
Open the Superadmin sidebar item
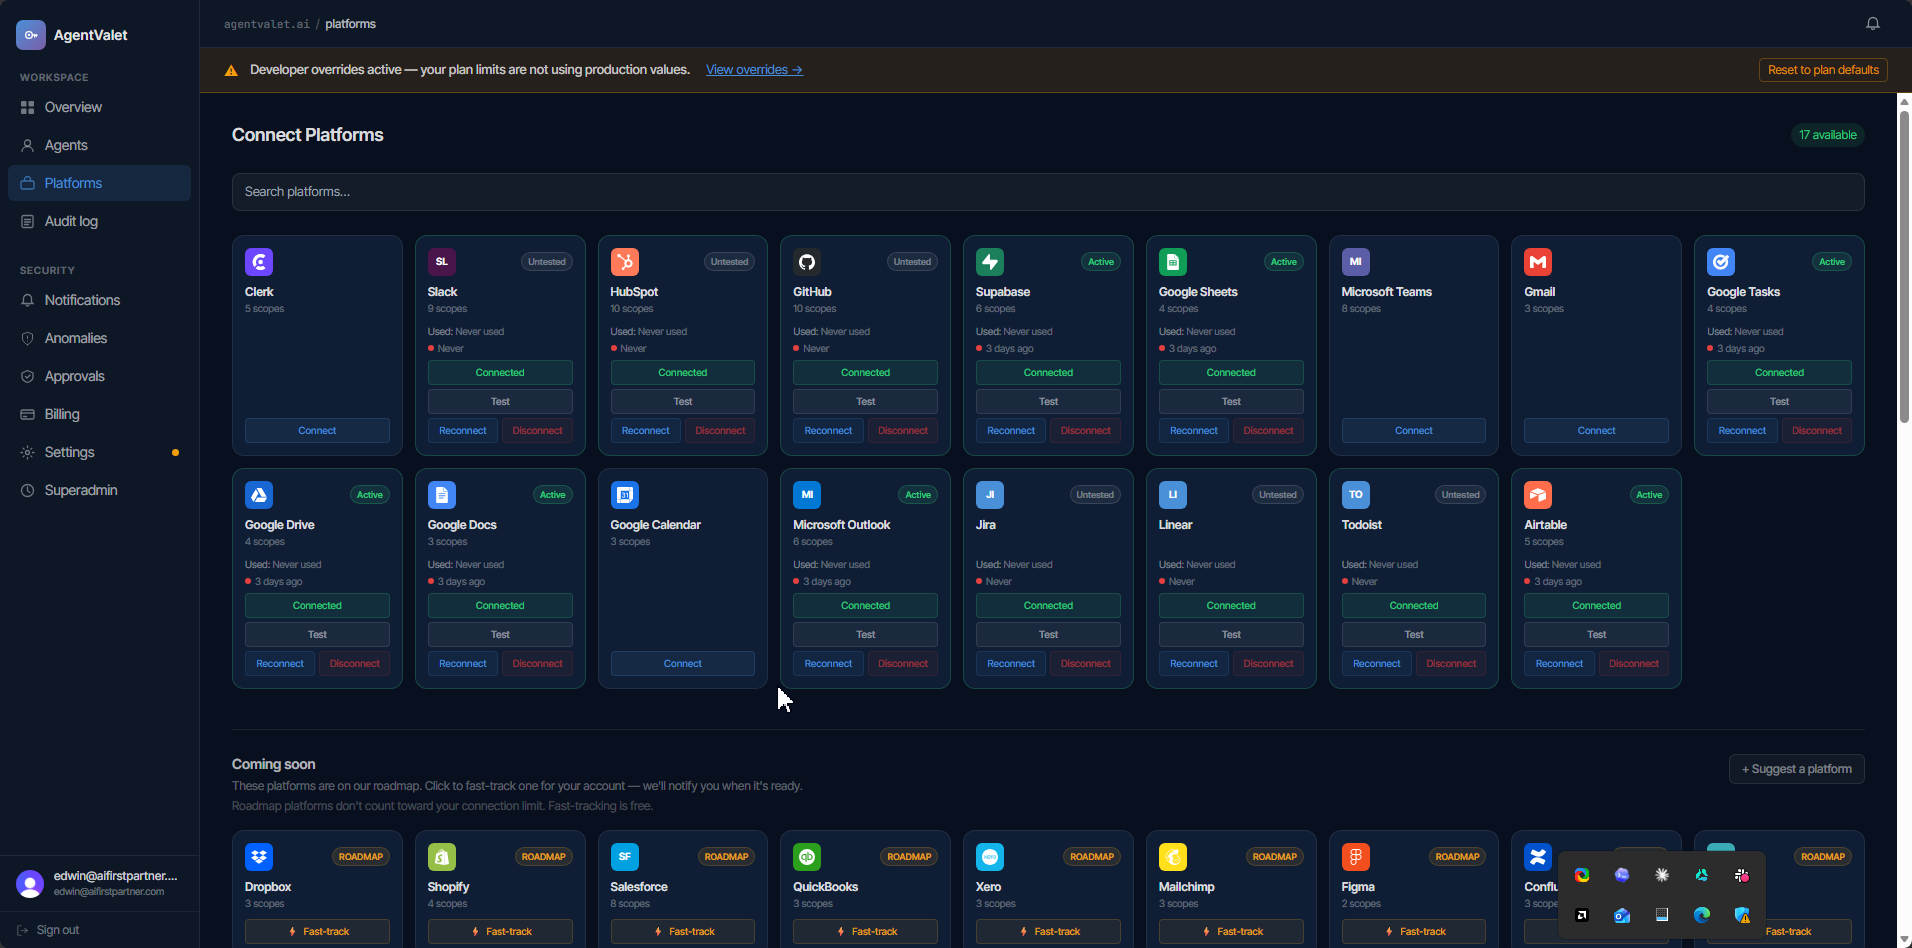(x=99, y=490)
